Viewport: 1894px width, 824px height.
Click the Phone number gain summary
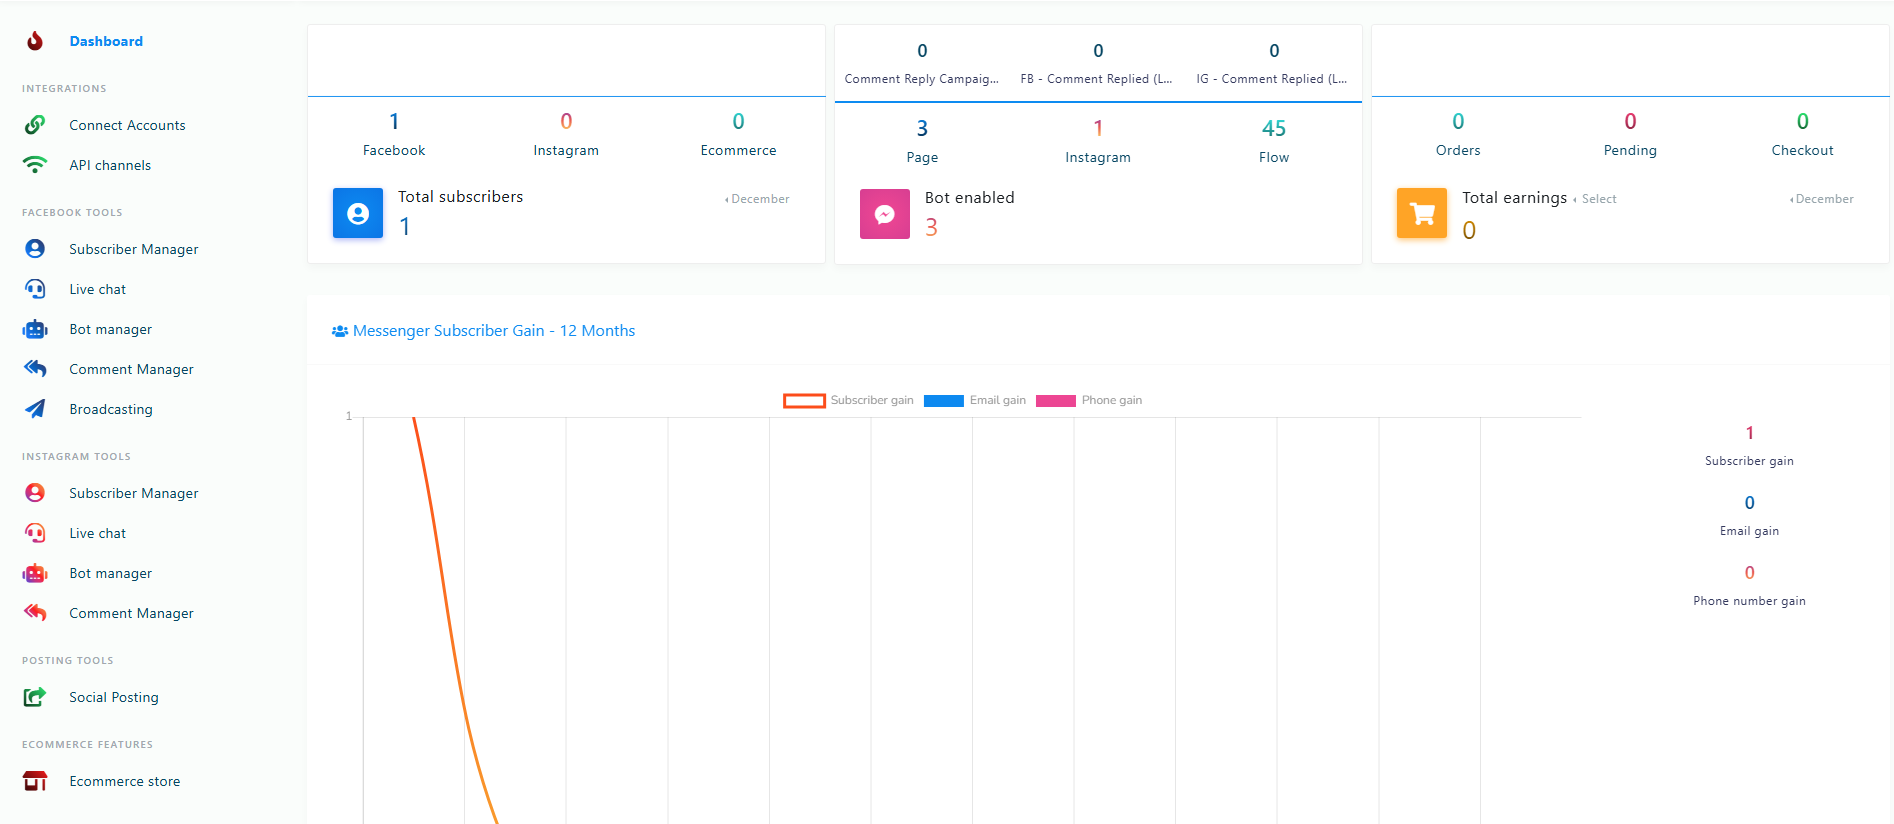tap(1749, 586)
